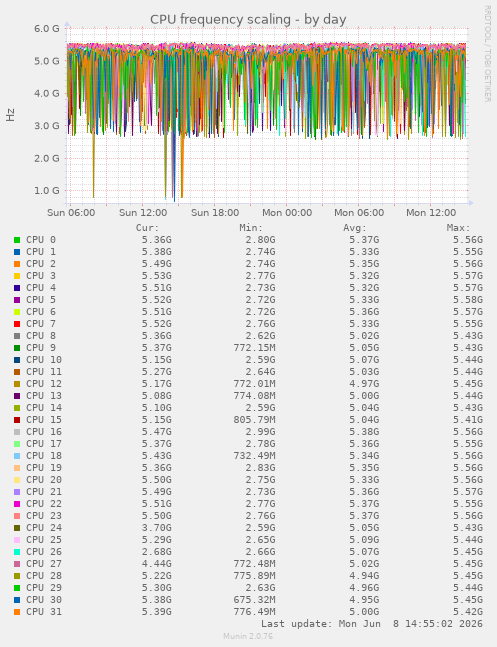Click the 'Hz' vertical axis label

[10, 115]
